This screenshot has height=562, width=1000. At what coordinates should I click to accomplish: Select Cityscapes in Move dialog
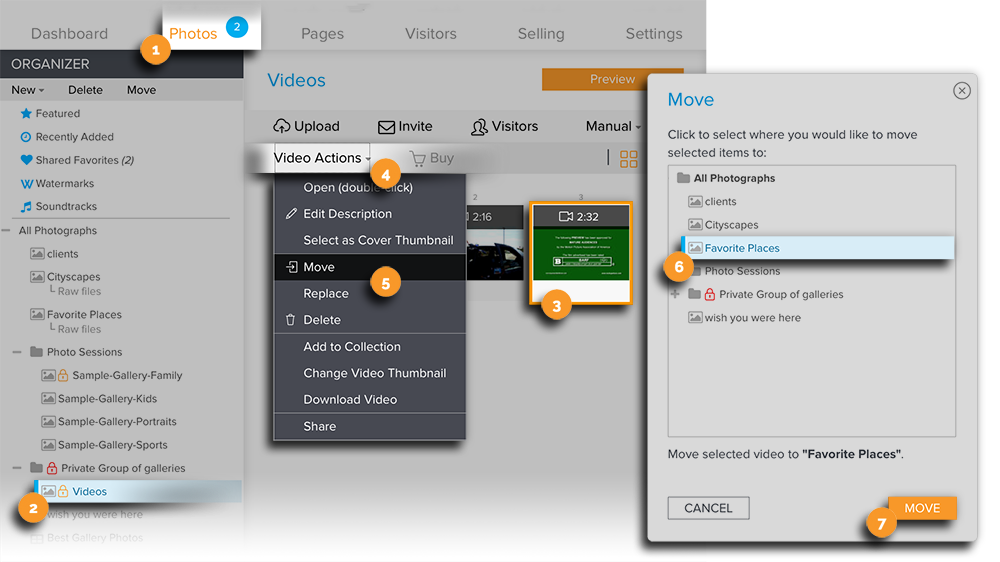coord(723,225)
